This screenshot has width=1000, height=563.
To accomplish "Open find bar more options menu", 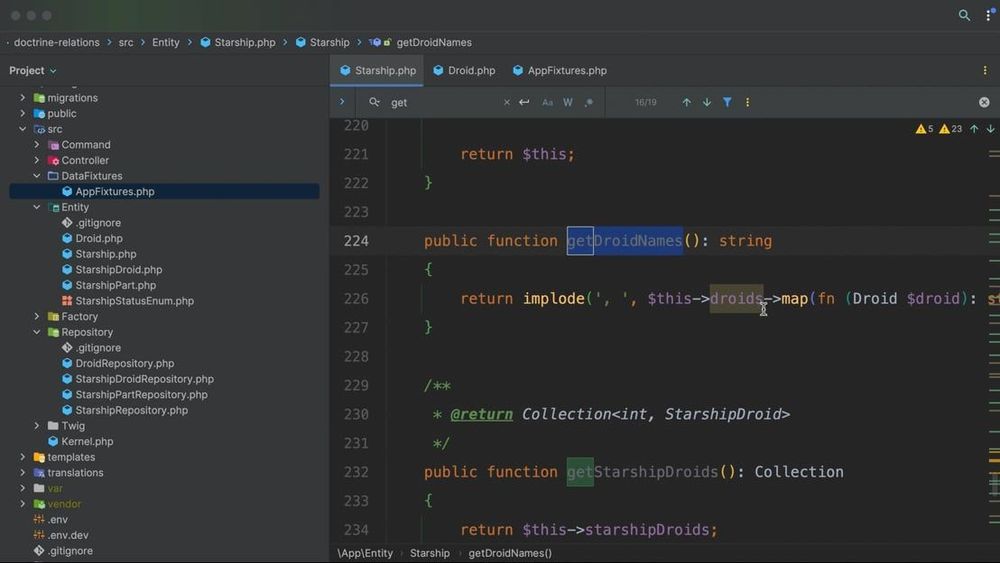I will (x=747, y=102).
